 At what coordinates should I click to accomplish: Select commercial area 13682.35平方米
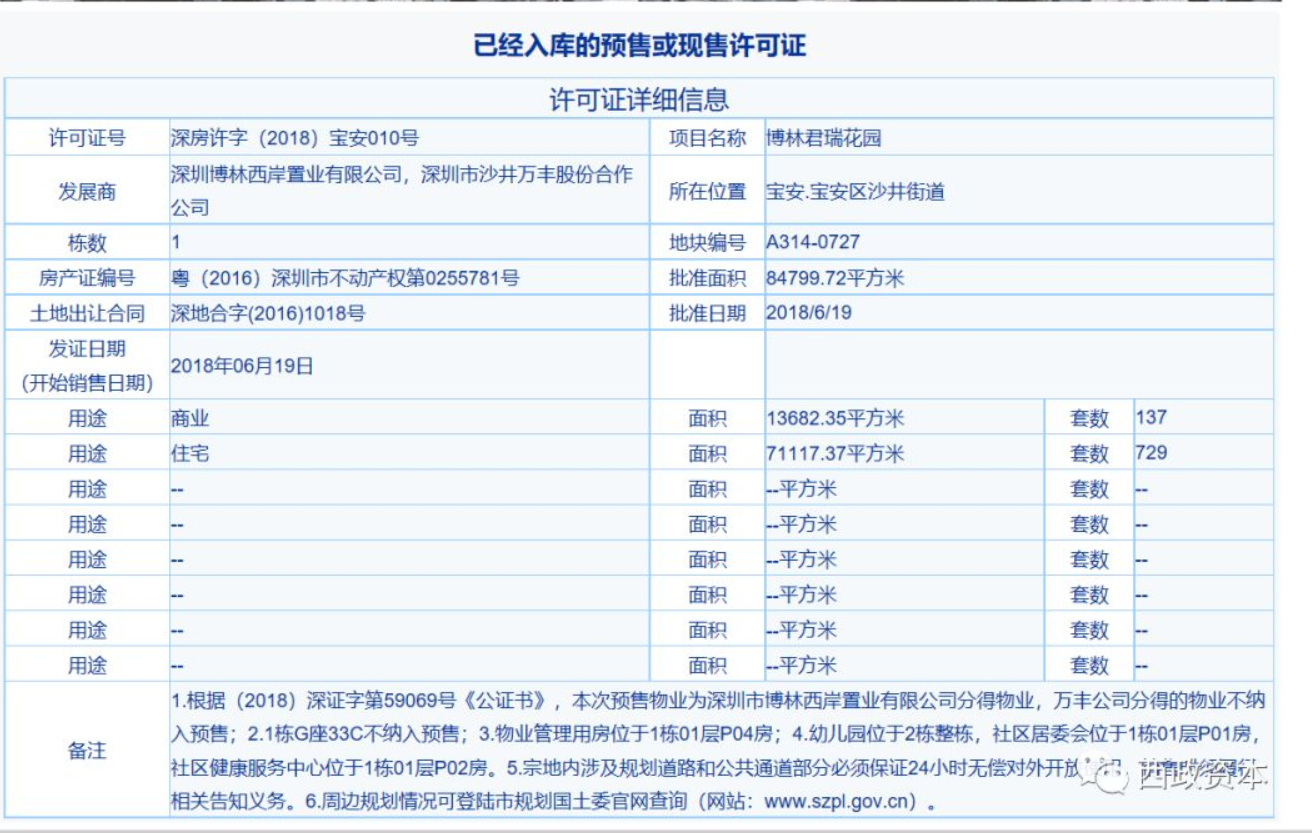[x=835, y=418]
